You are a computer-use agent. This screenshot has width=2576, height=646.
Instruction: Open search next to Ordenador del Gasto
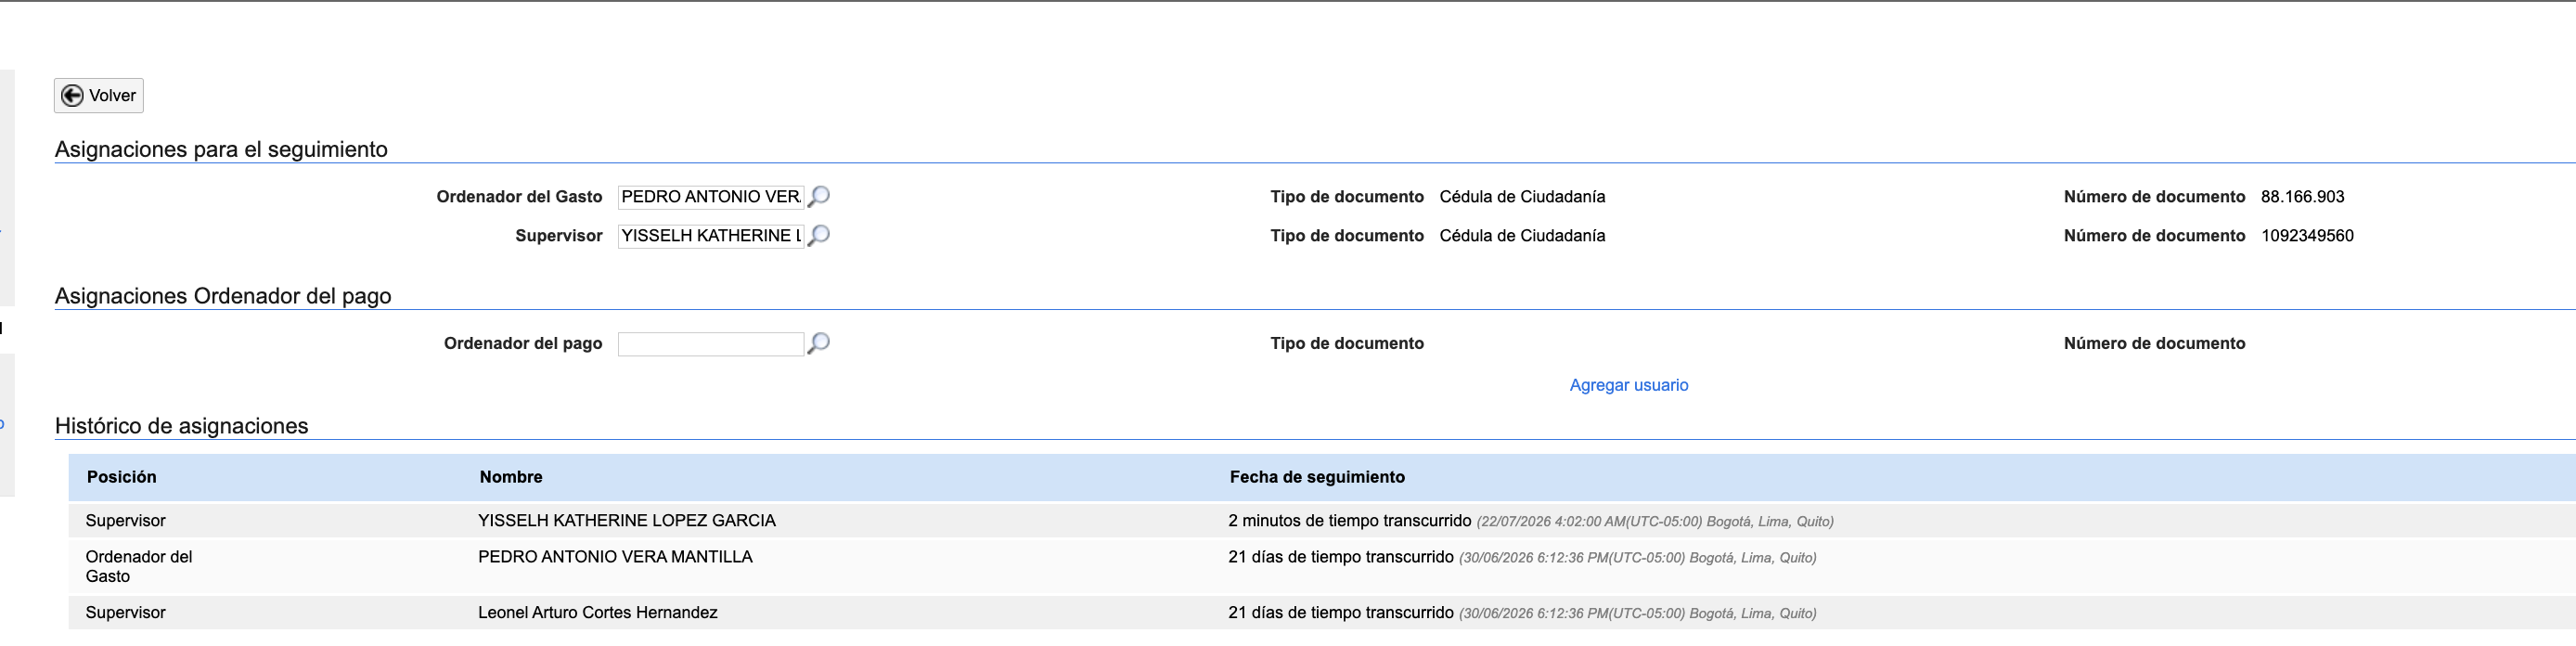click(818, 196)
